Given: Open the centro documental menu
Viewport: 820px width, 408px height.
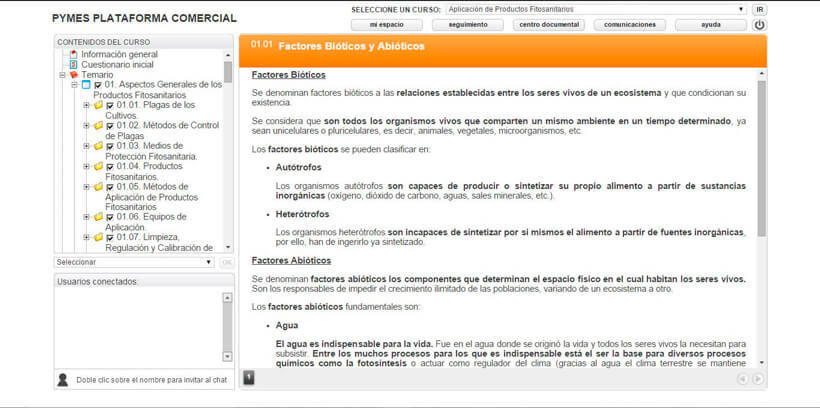Looking at the screenshot, I should coord(549,25).
